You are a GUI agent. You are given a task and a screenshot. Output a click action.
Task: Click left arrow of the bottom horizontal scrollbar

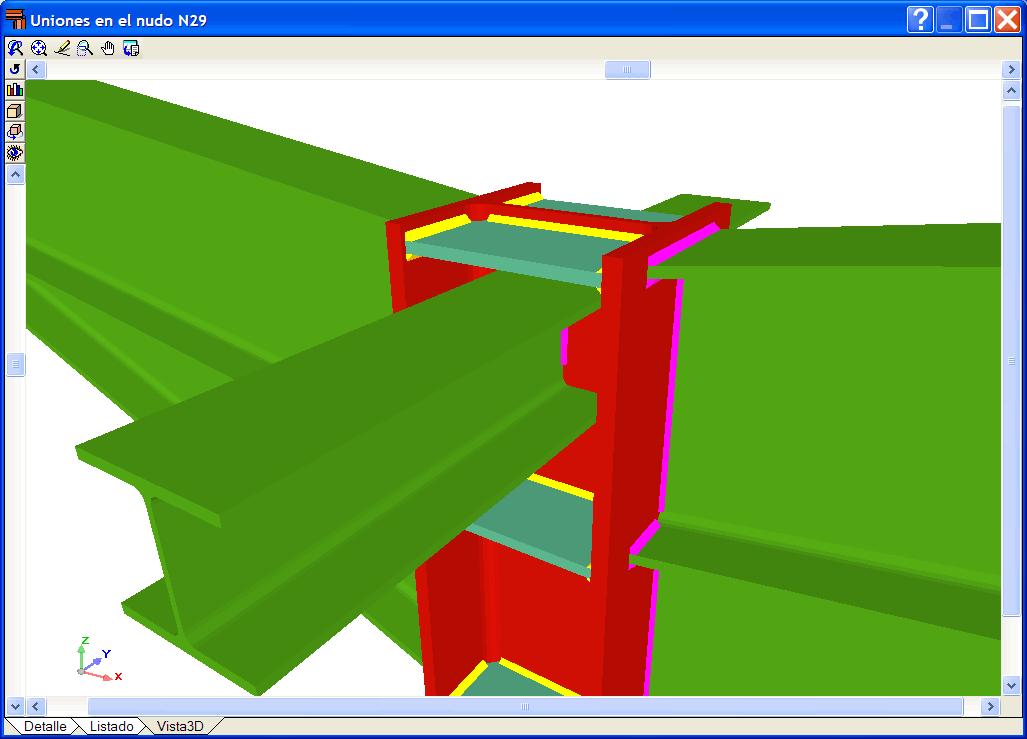point(36,706)
